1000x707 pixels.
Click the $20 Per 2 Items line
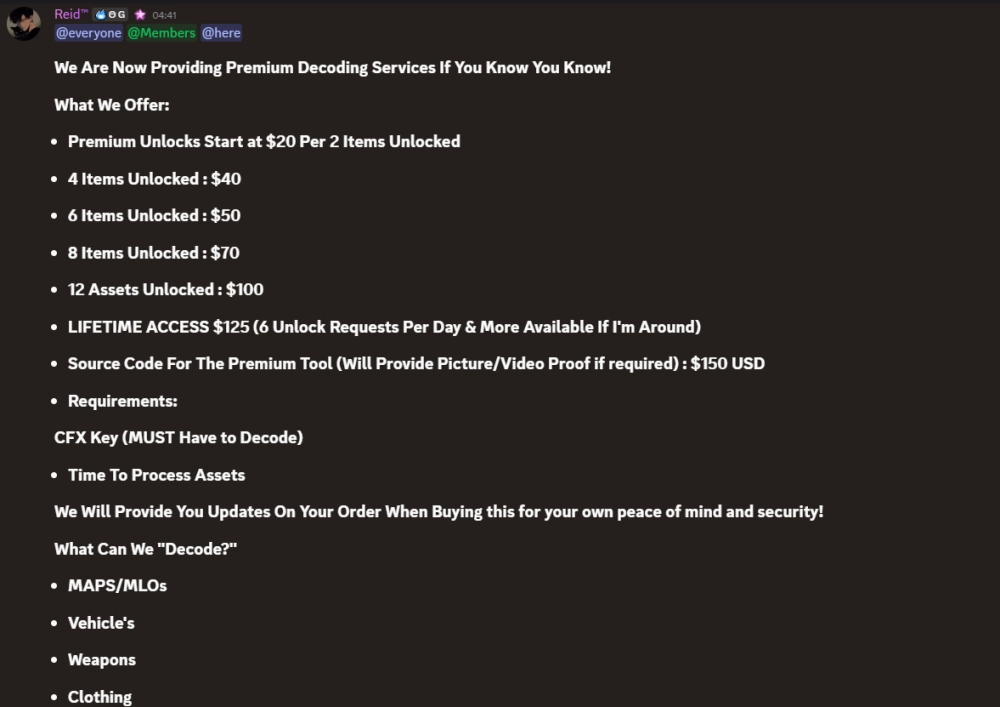pos(264,142)
